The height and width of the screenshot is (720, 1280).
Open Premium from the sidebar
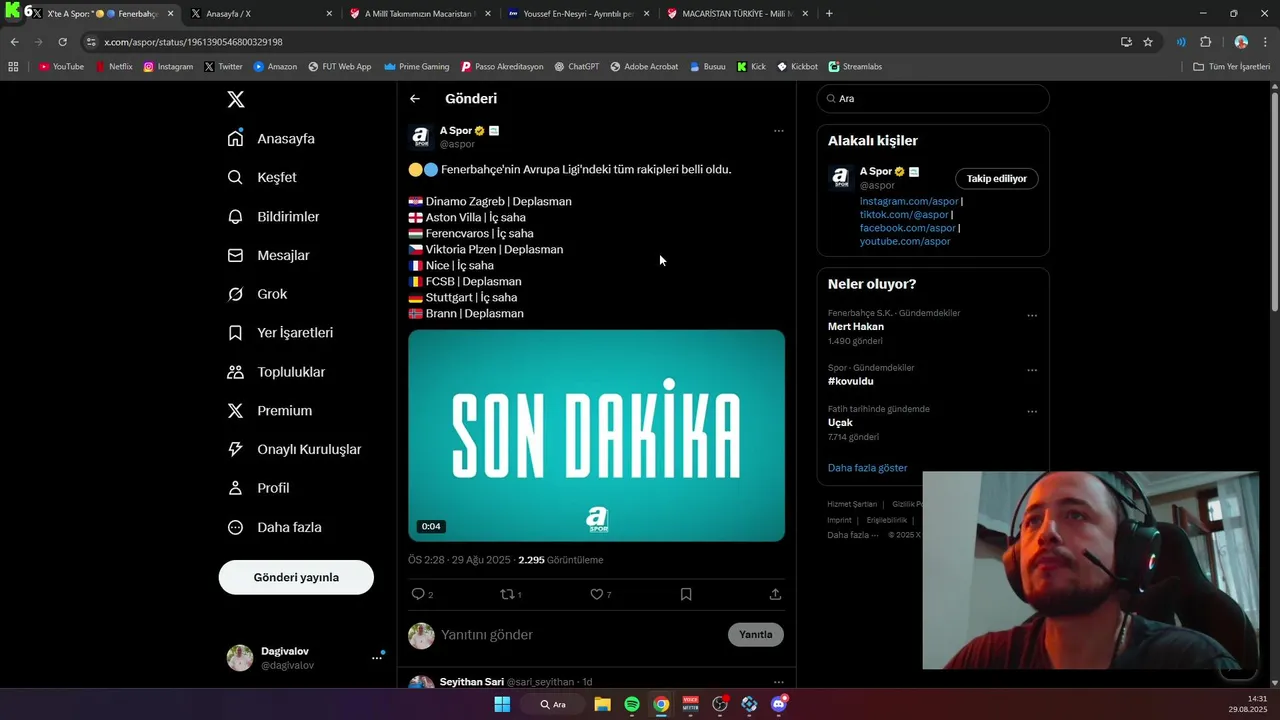[270, 410]
